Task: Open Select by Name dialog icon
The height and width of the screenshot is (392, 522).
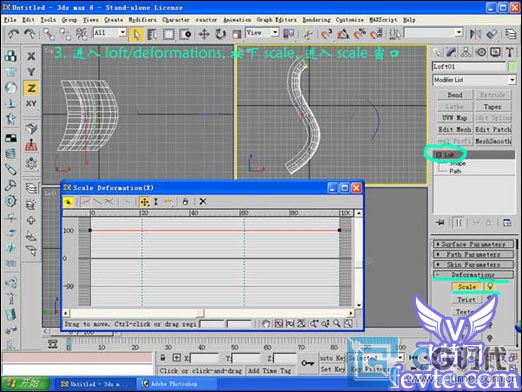Action: [x=152, y=34]
